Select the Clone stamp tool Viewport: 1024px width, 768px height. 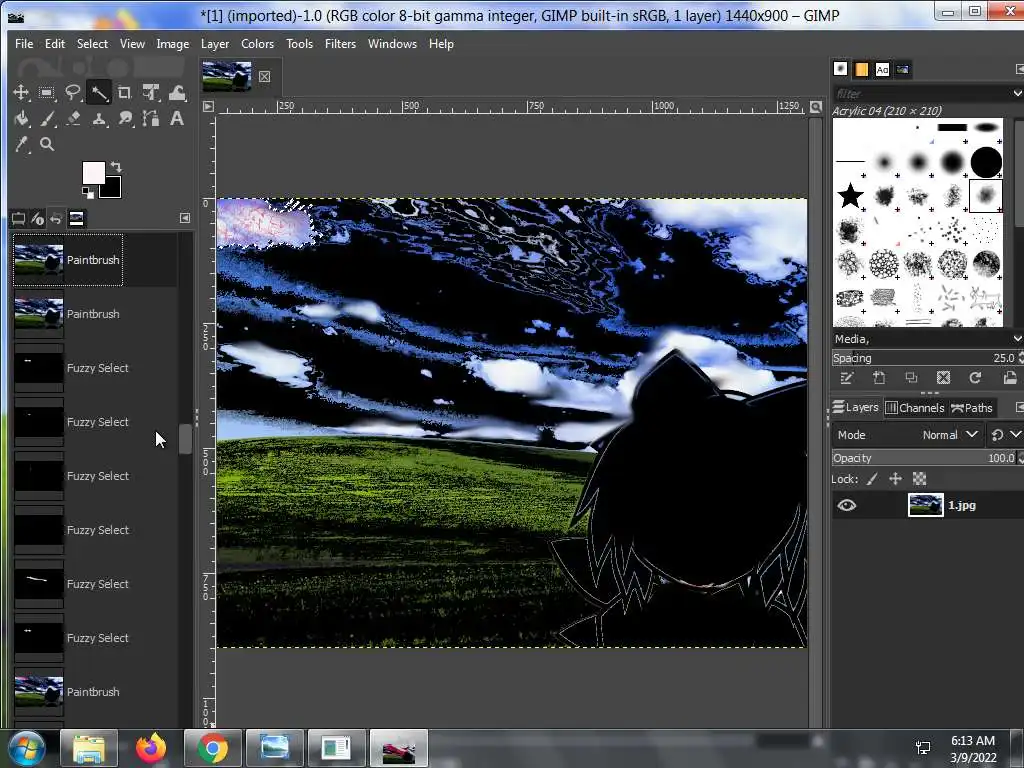pyautogui.click(x=99, y=119)
